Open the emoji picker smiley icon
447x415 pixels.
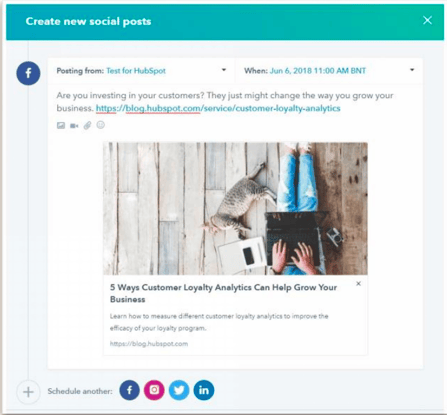100,125
